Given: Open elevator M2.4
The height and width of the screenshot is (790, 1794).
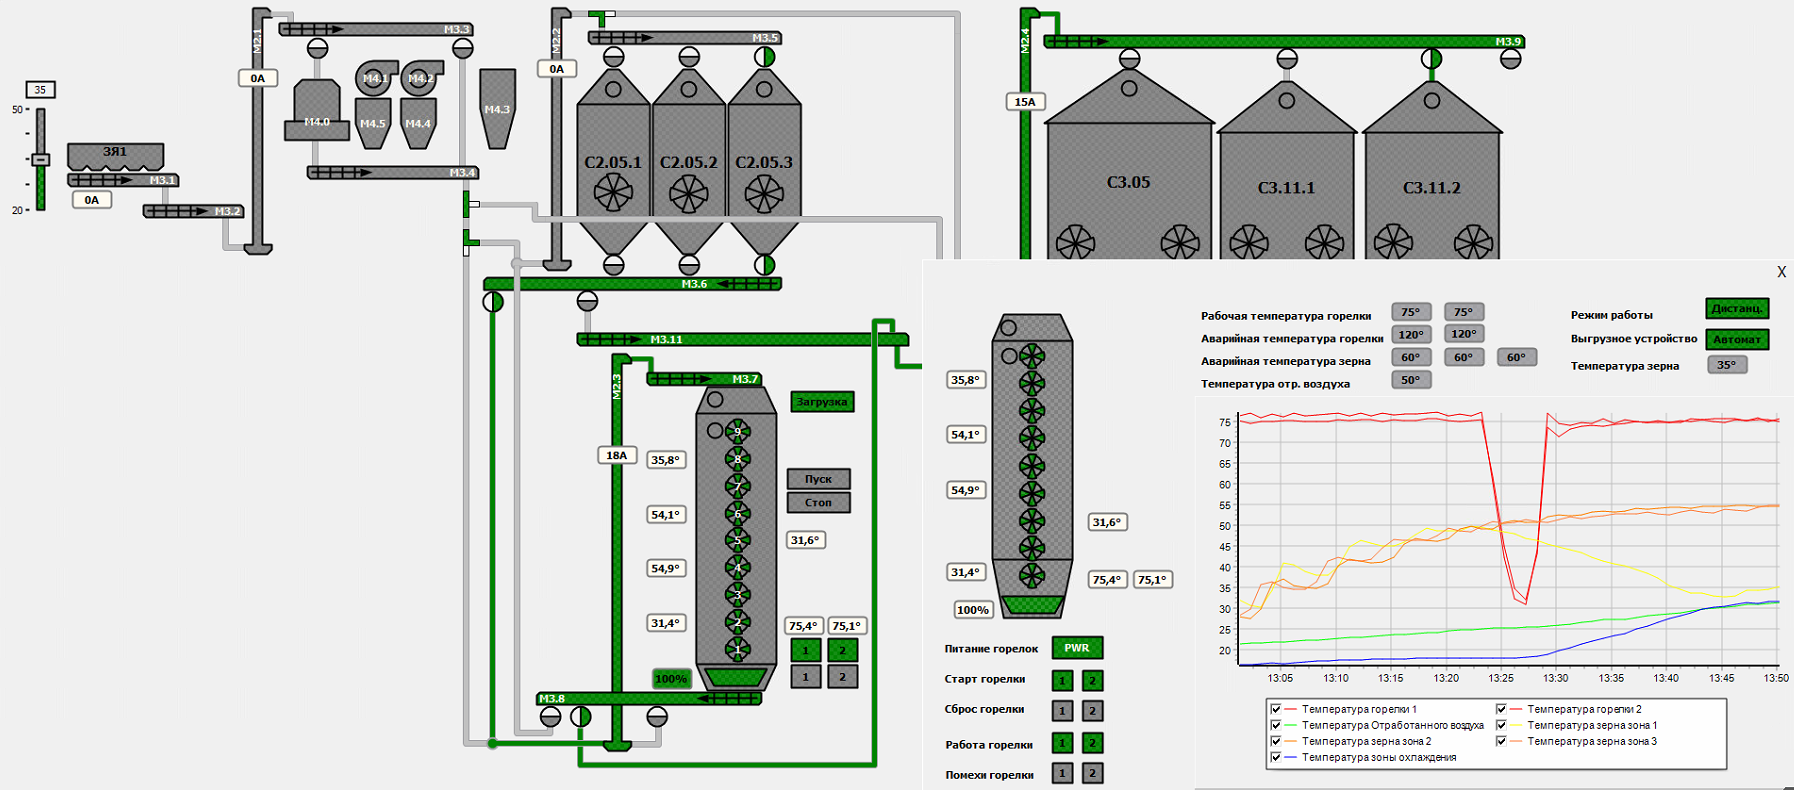Looking at the screenshot, I should point(1027,135).
